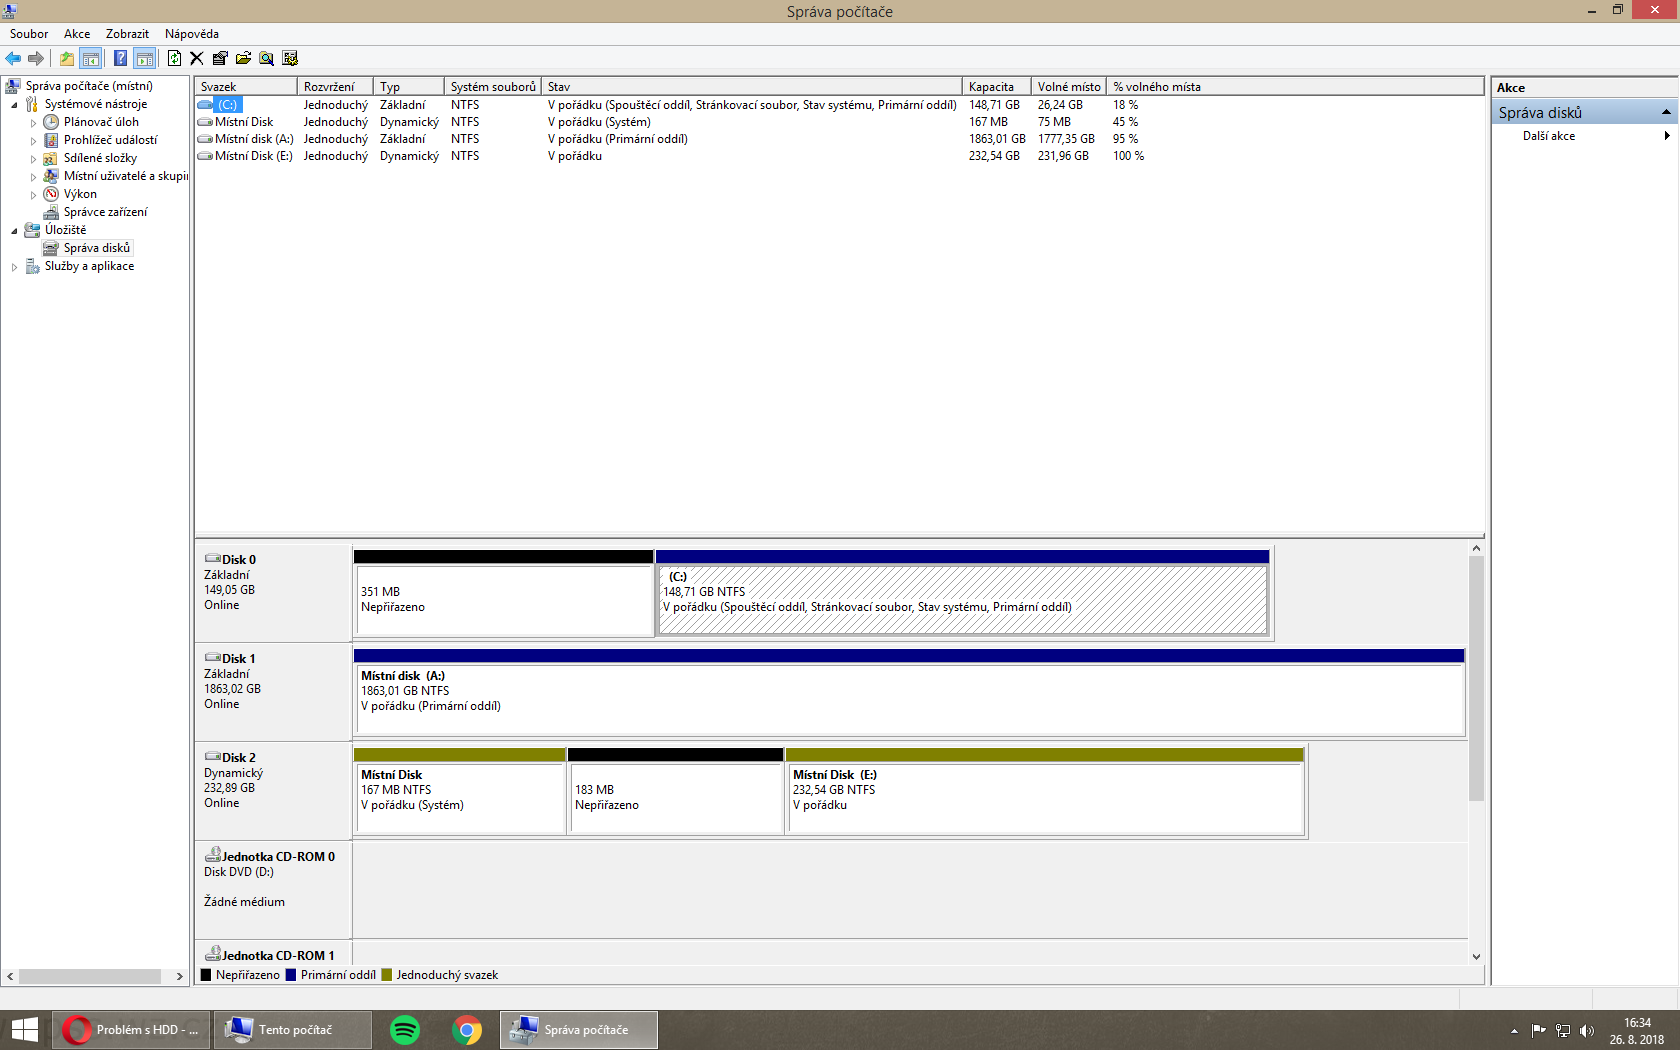
Task: Sort by the Systém souborů column header
Action: coord(492,87)
